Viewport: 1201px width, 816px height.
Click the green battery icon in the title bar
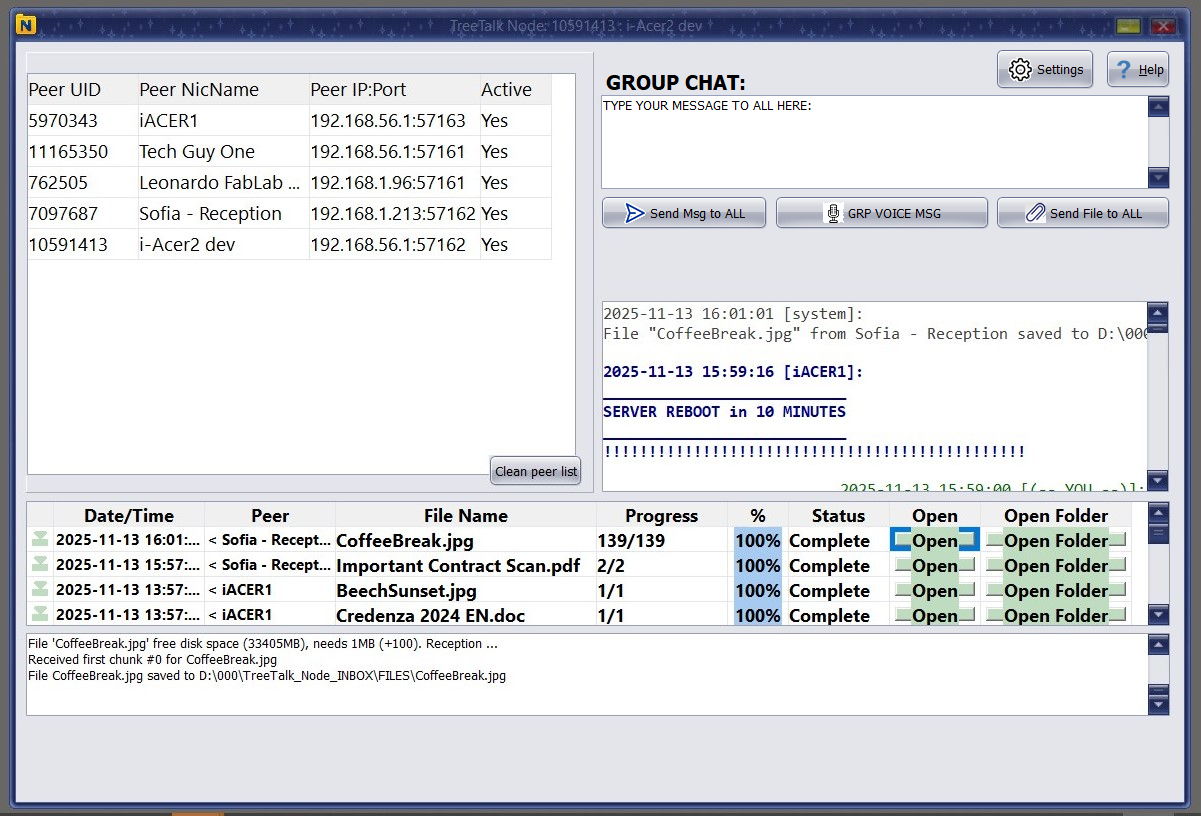point(1129,25)
